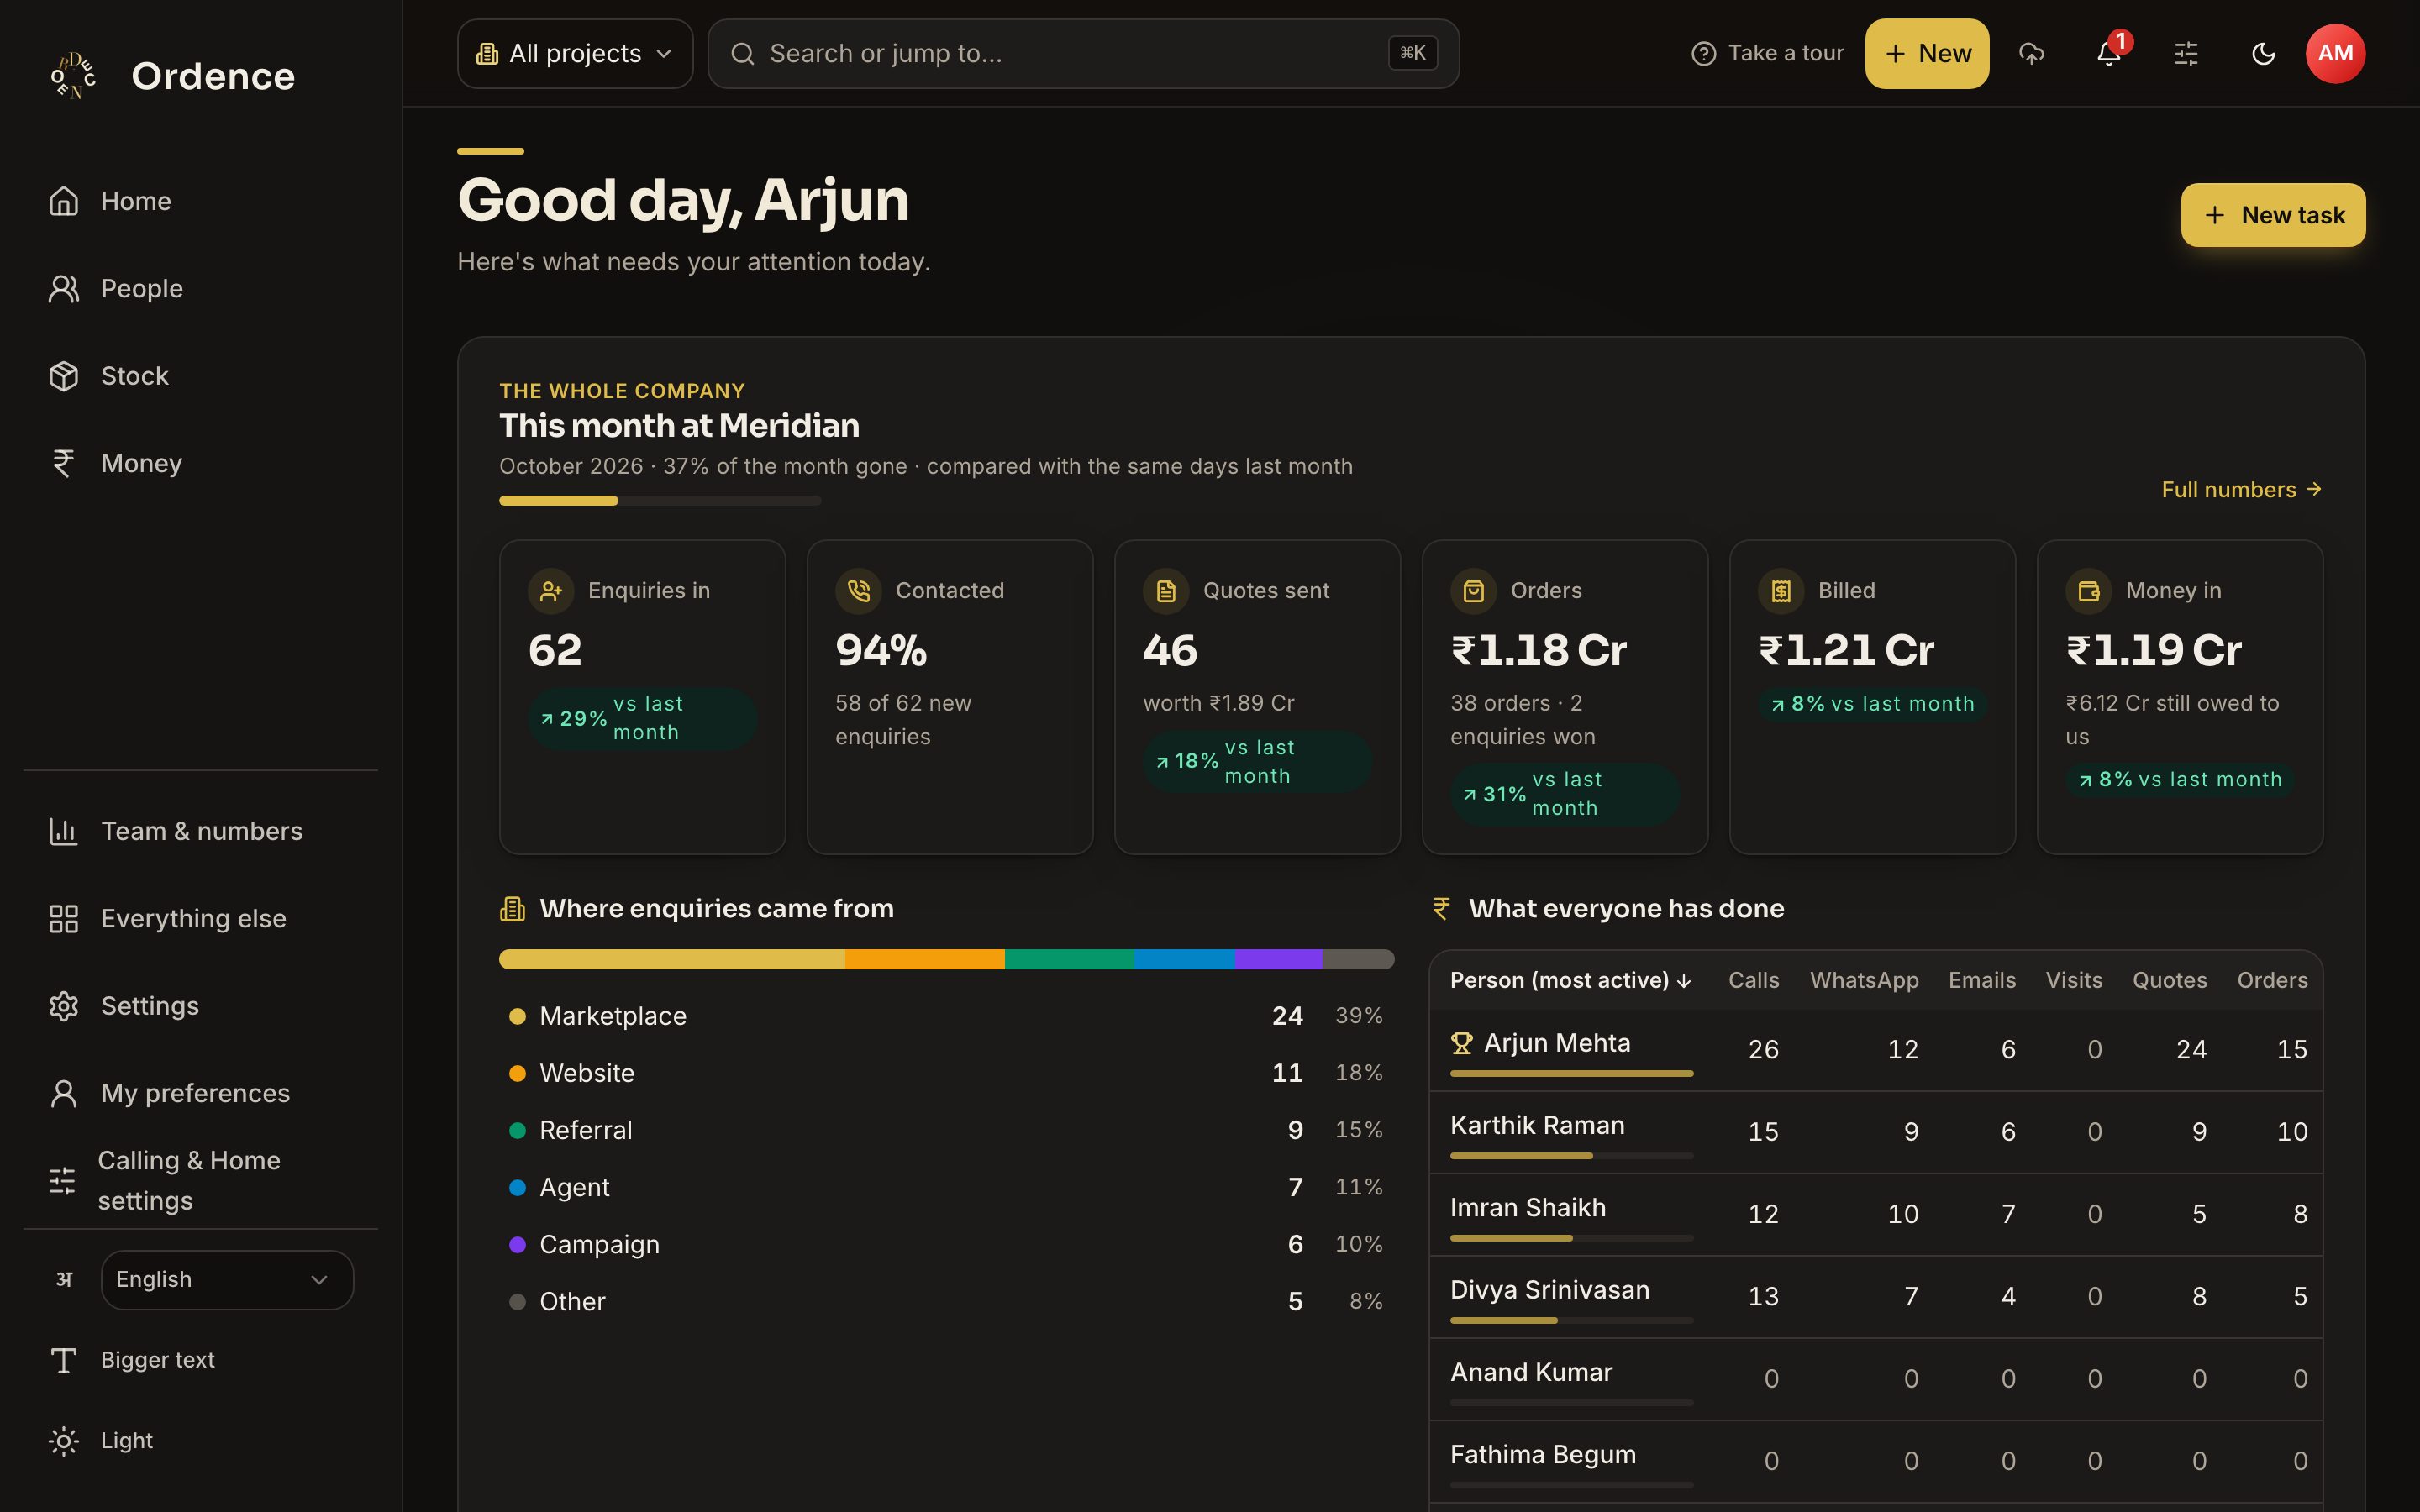
Task: Click the Orders bag icon
Action: (x=1473, y=591)
